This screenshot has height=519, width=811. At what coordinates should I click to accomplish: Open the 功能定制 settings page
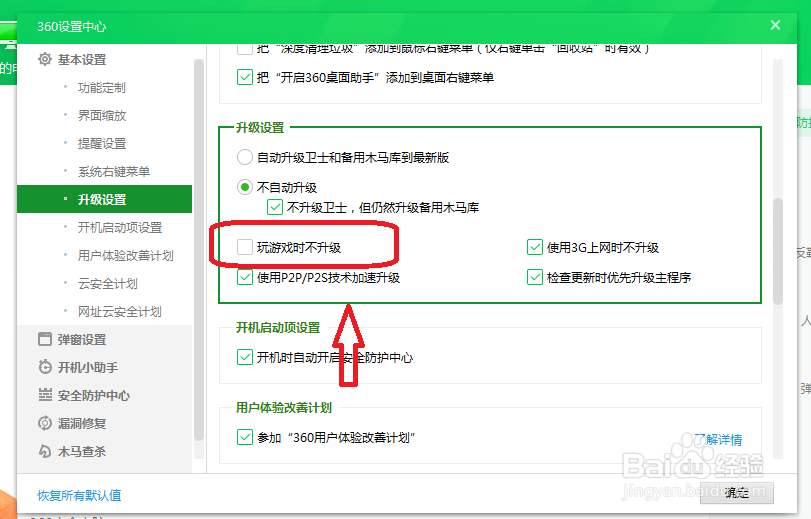tap(102, 87)
